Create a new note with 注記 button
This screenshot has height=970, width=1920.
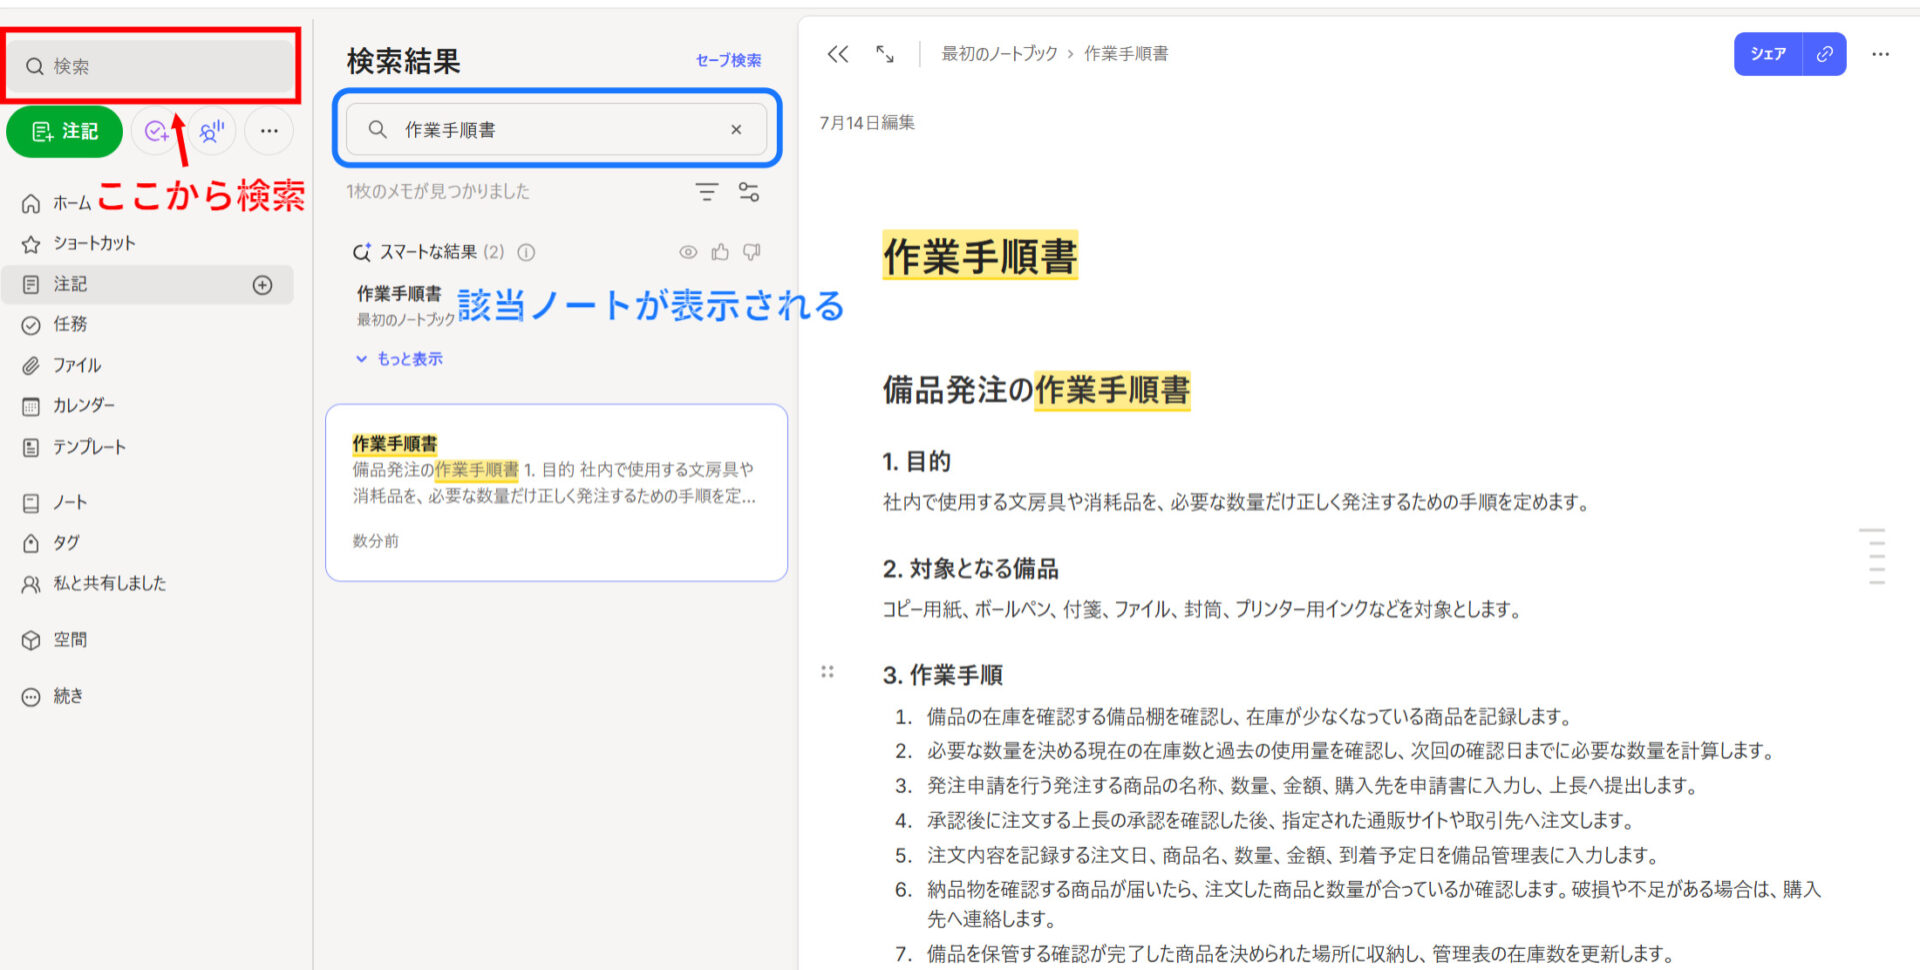tap(65, 131)
